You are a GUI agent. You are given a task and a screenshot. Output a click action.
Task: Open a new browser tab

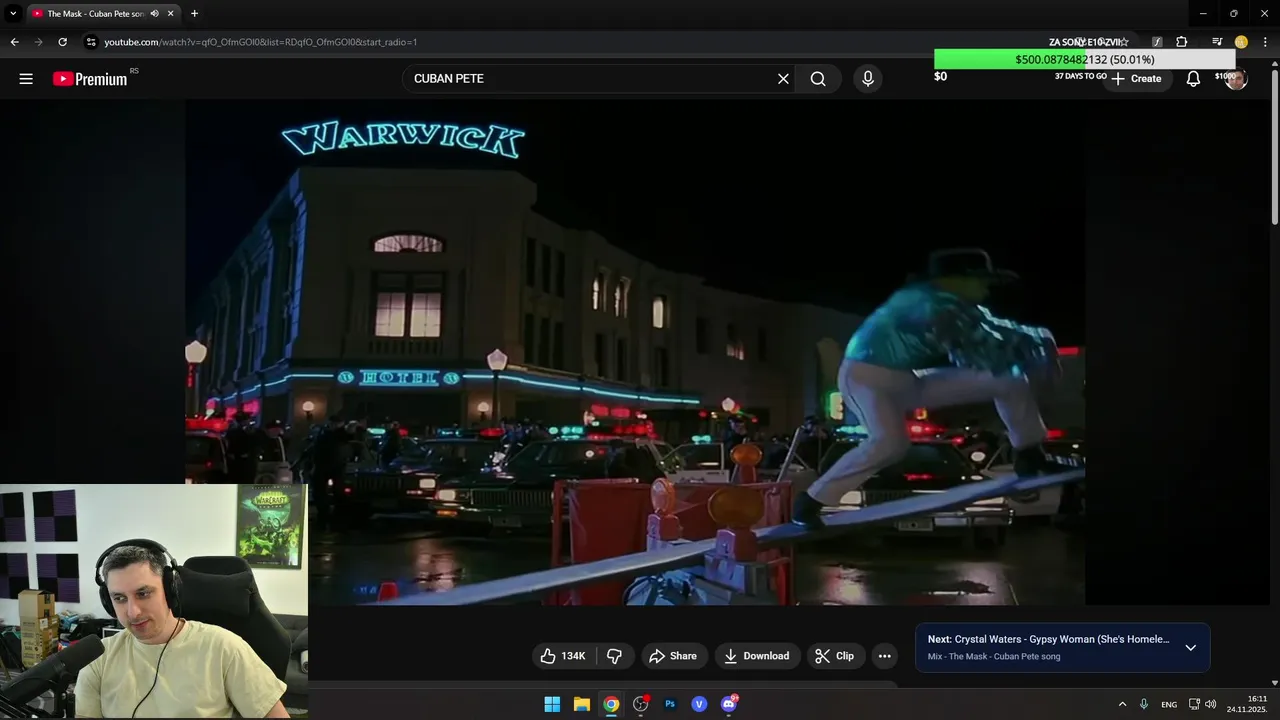tap(194, 13)
